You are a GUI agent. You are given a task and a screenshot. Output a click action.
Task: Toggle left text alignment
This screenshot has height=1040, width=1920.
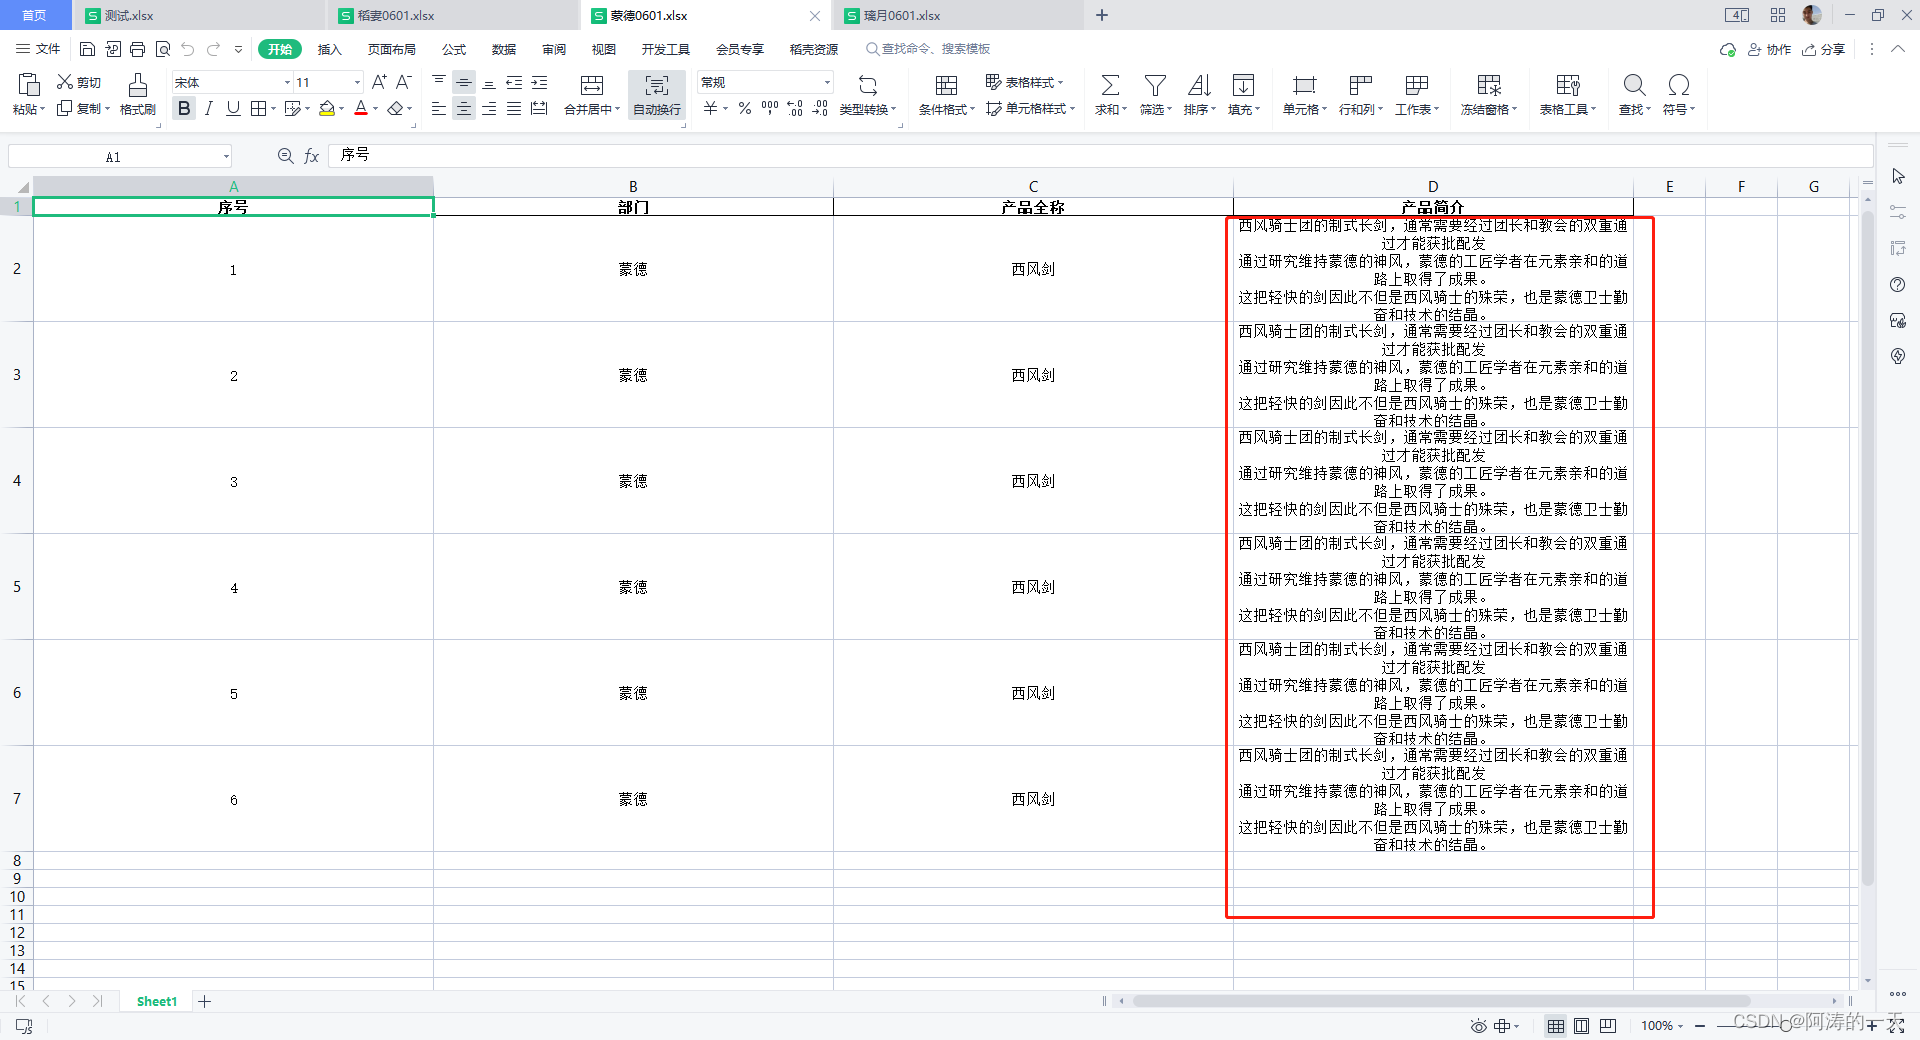439,108
